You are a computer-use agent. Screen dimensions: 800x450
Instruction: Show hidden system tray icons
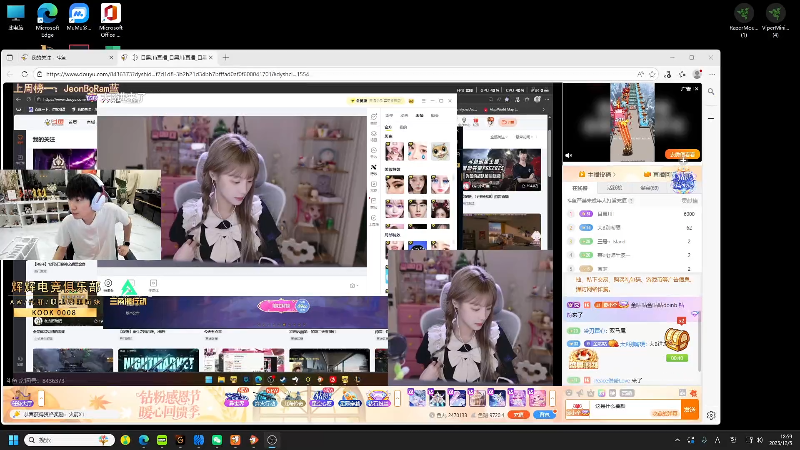[677, 440]
